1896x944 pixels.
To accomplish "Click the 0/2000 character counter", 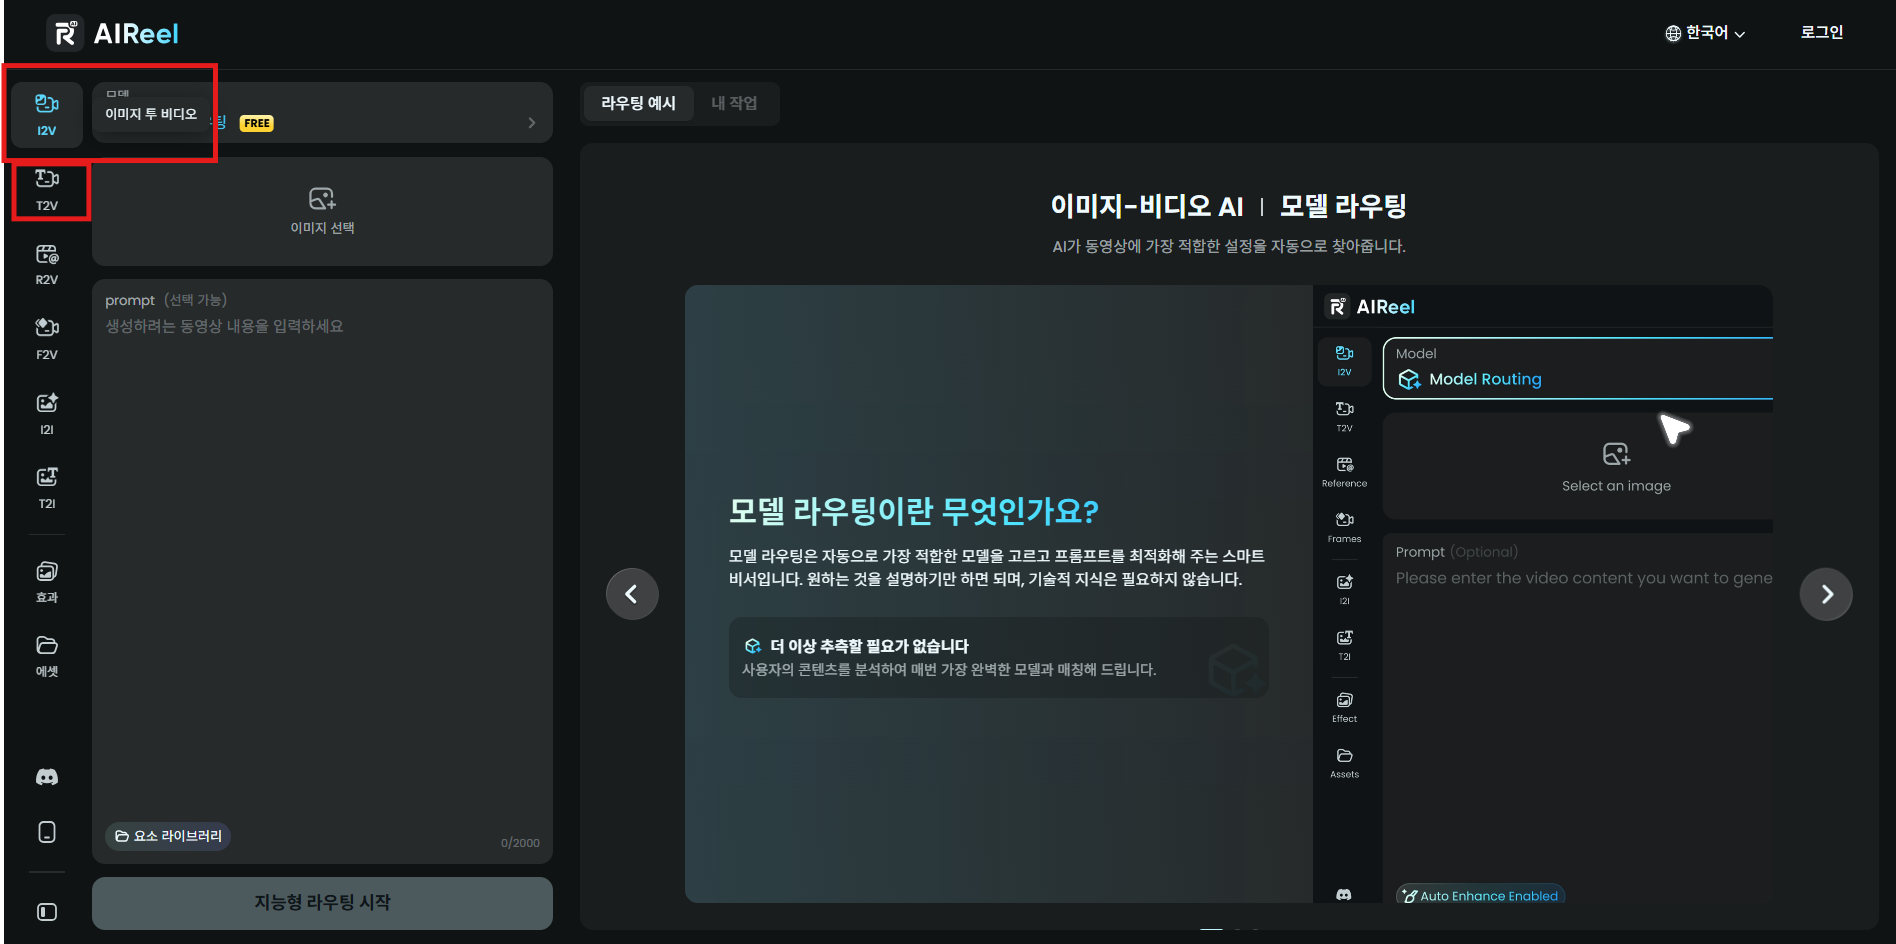I will [x=520, y=843].
